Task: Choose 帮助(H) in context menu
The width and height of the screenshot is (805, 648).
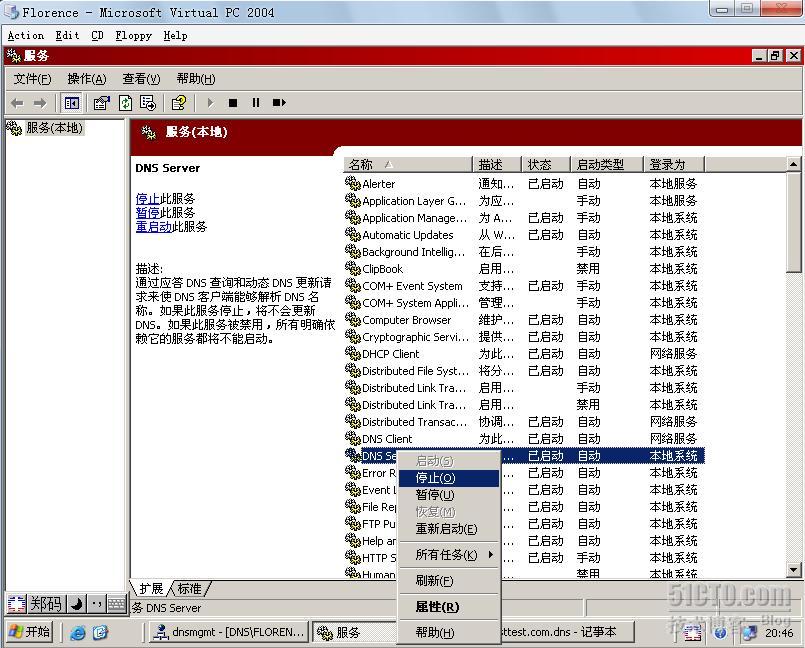Action: [x=449, y=633]
